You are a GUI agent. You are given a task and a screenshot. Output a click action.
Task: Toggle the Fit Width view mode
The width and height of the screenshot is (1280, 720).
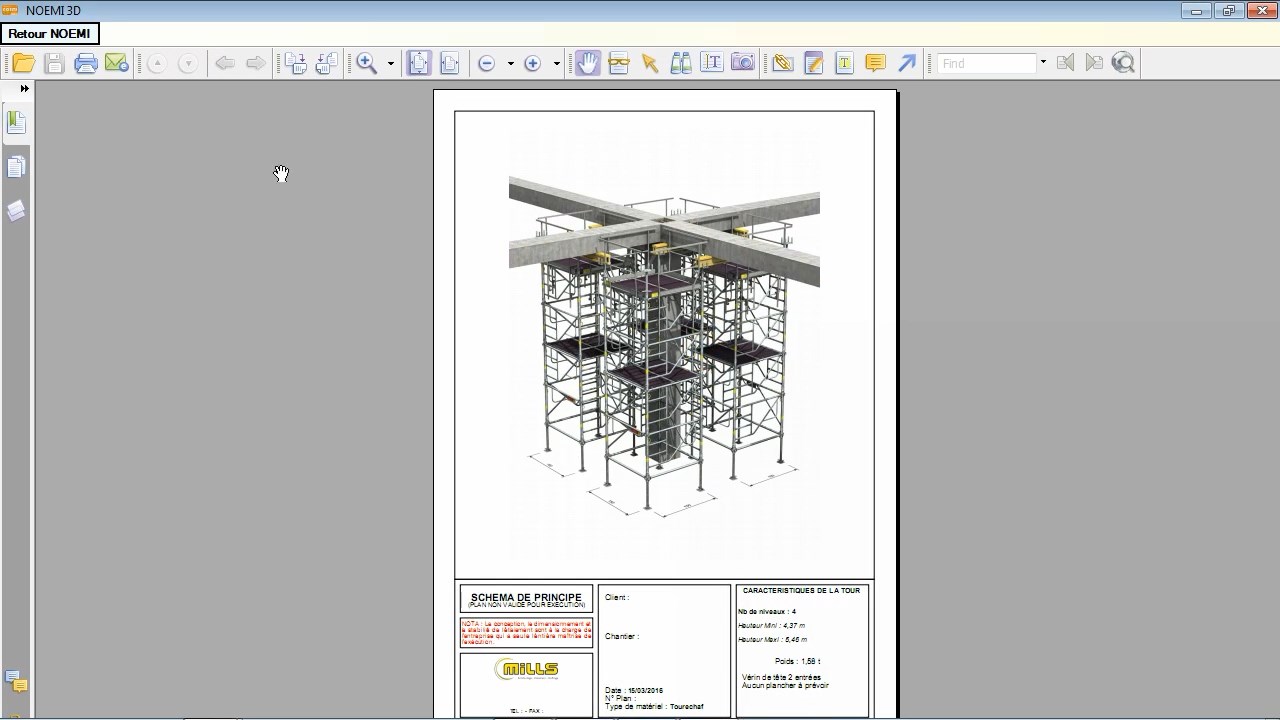[x=450, y=63]
